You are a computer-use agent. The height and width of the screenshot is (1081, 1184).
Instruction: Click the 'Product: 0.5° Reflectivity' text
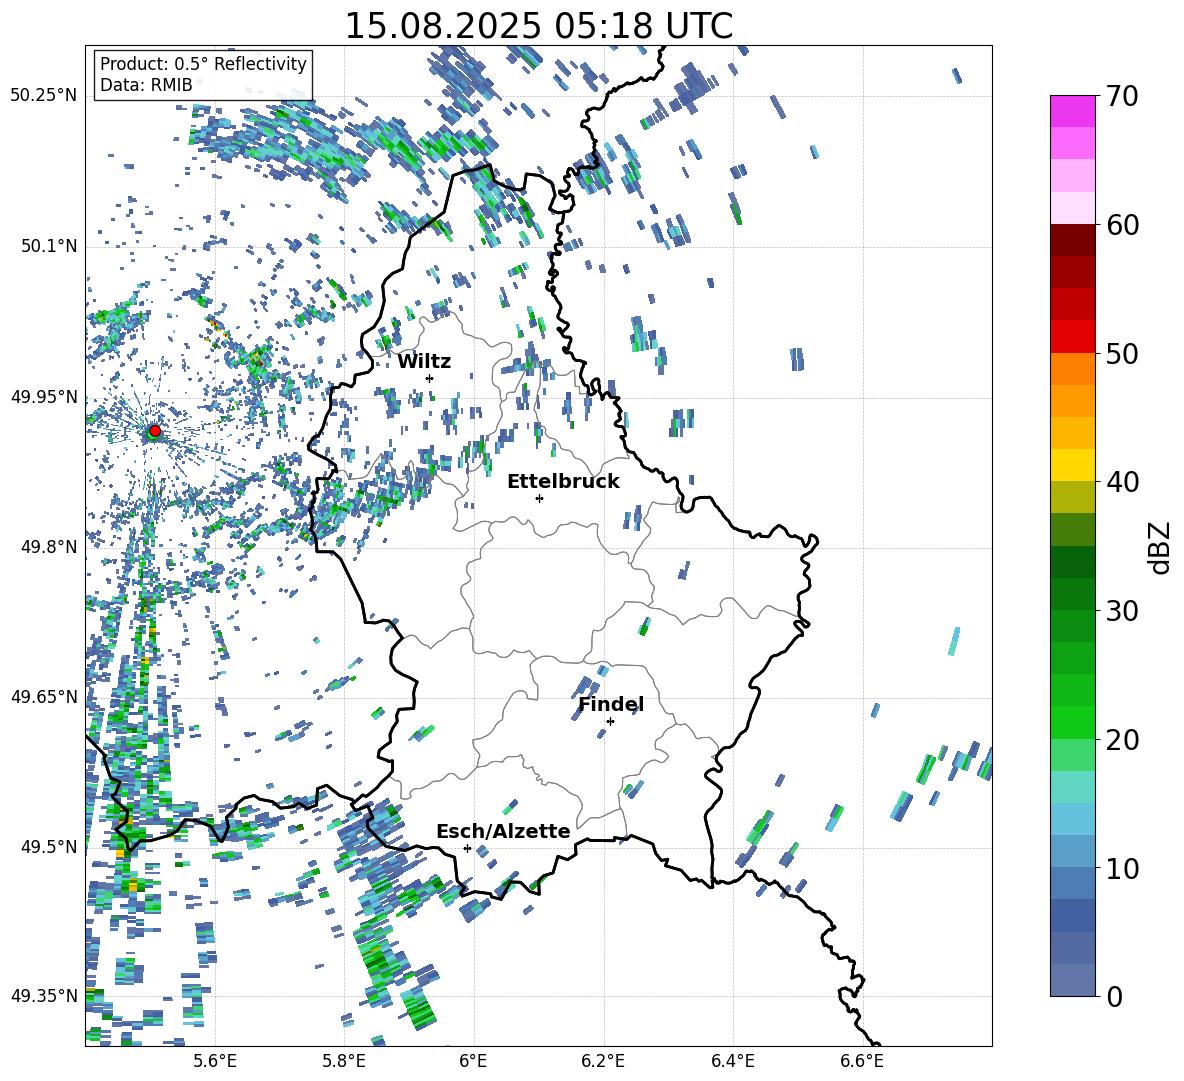(x=203, y=63)
